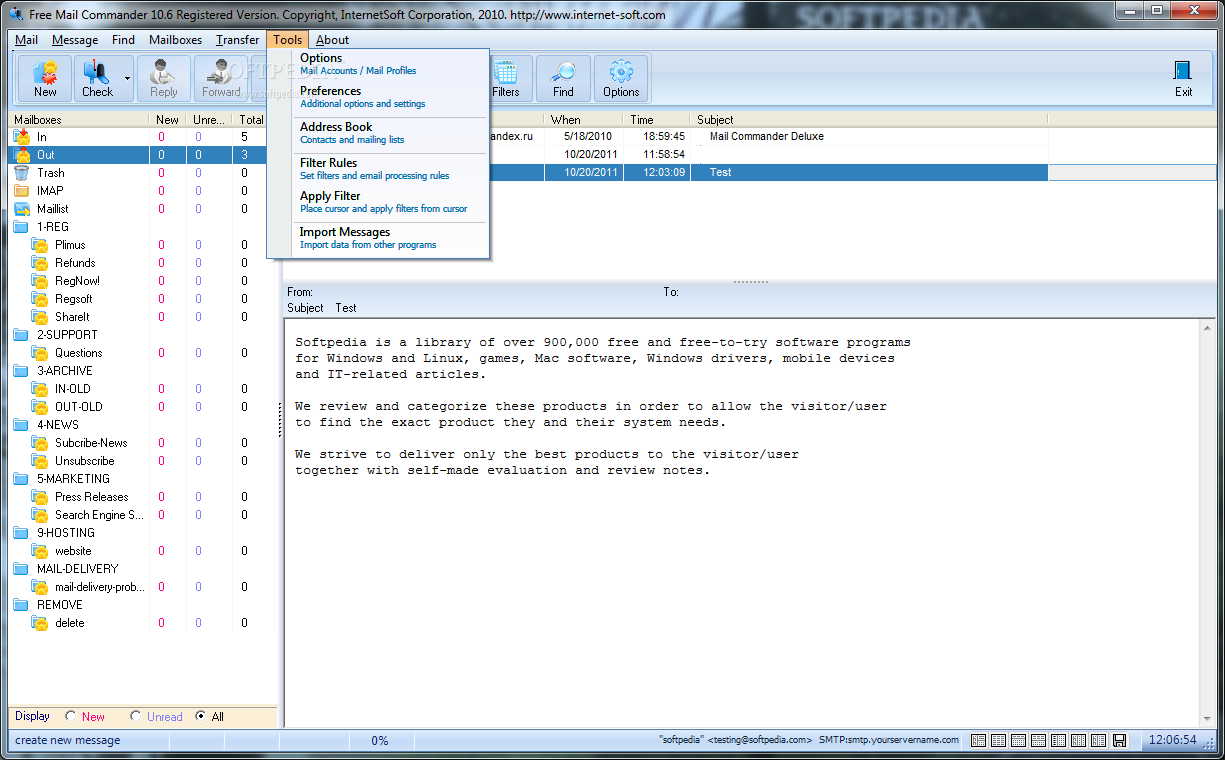The height and width of the screenshot is (760, 1225).
Task: Sort messages by the Time column header
Action: coord(655,120)
